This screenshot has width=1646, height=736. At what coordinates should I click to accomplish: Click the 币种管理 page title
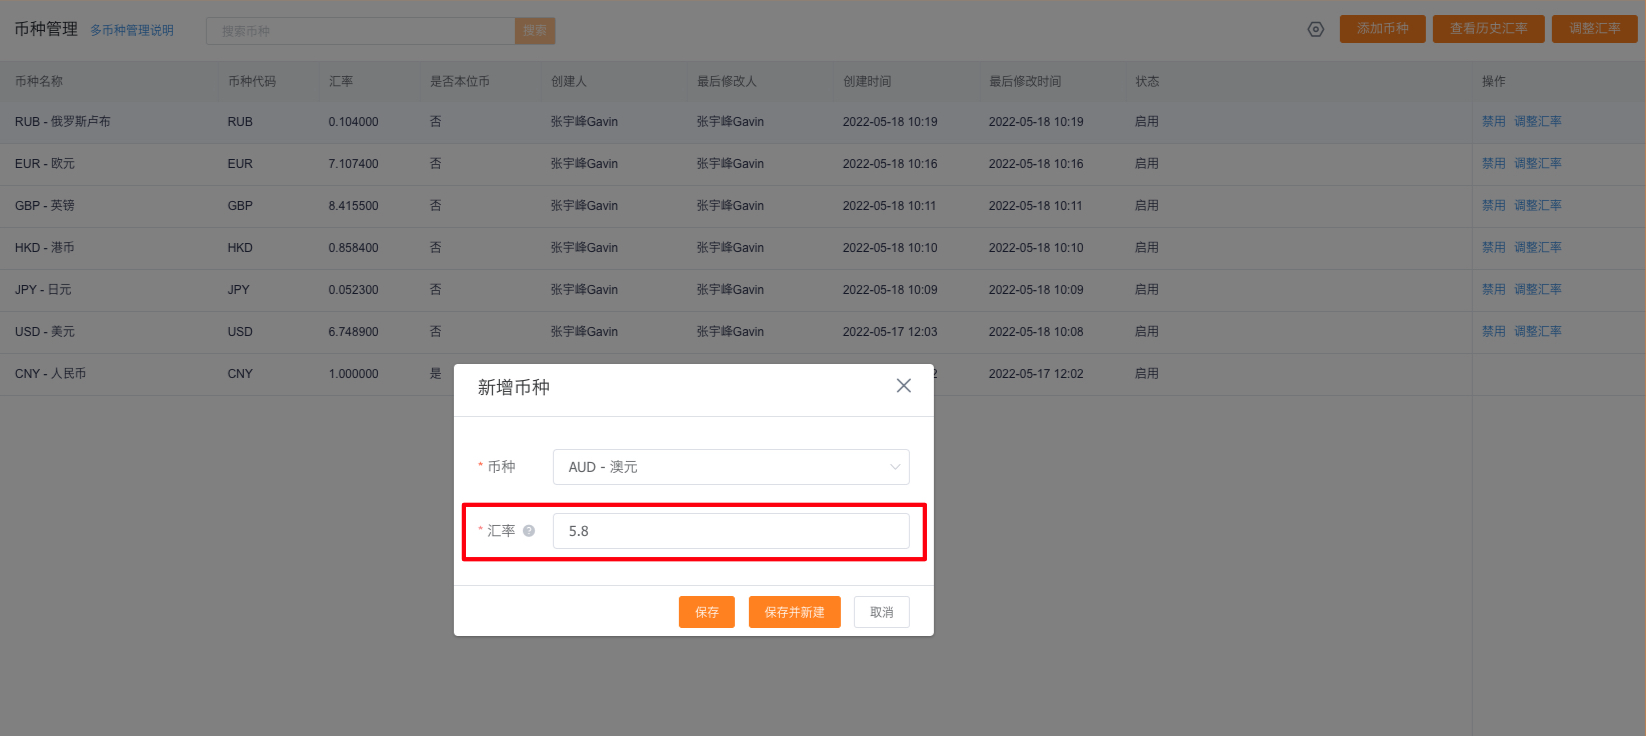[46, 29]
